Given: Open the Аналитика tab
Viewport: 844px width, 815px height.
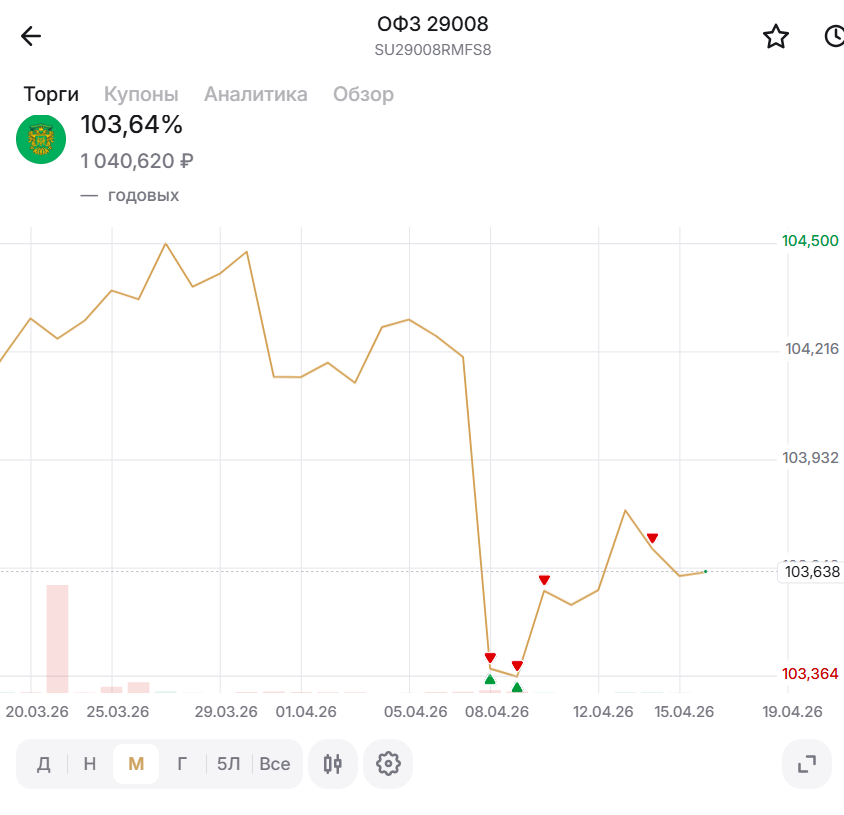Looking at the screenshot, I should (255, 94).
